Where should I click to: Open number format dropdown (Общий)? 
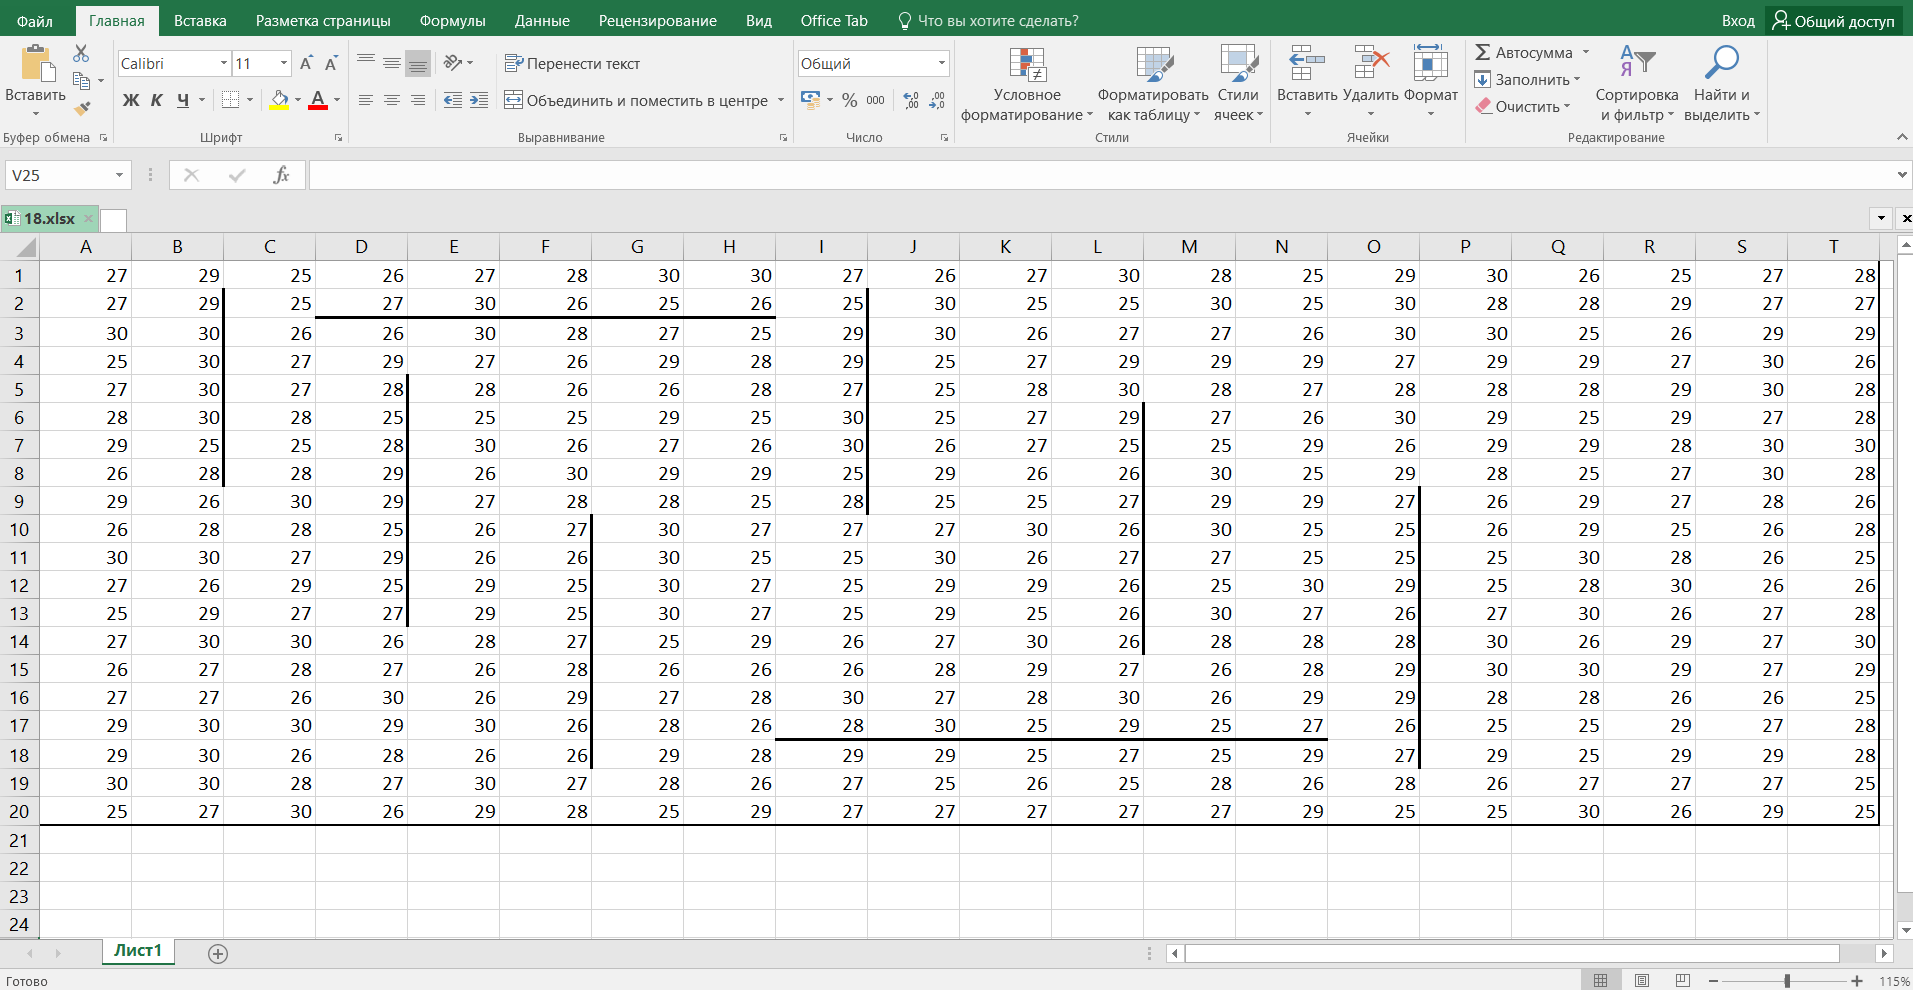tap(941, 64)
